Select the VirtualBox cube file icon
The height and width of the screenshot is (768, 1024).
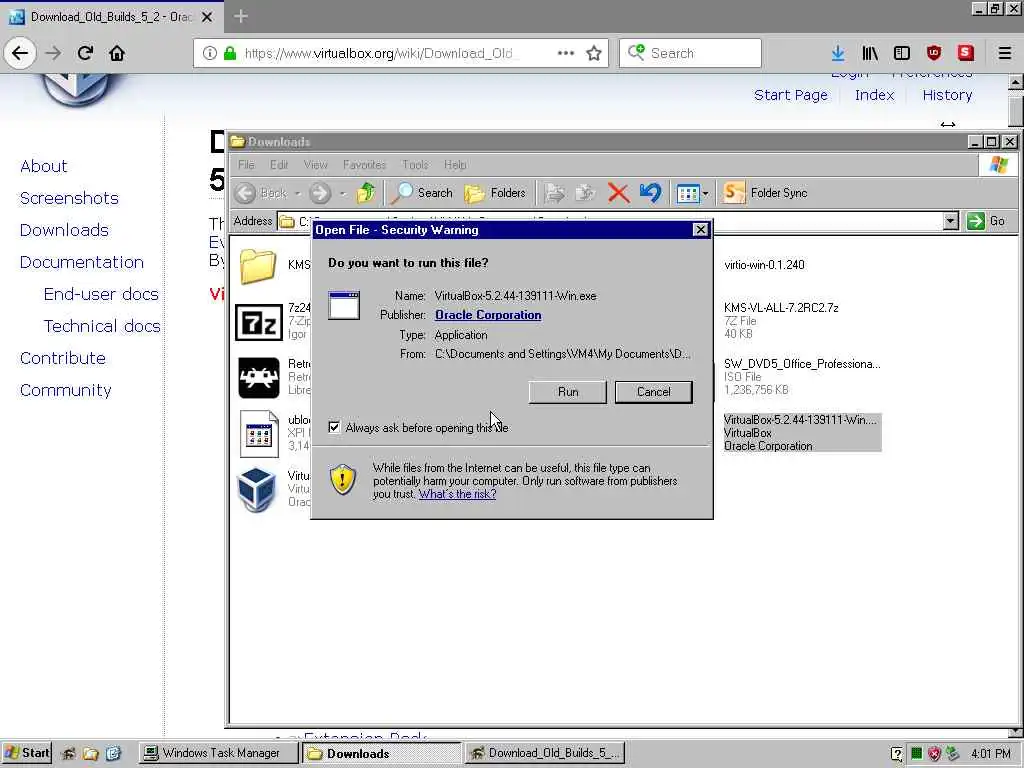257,489
